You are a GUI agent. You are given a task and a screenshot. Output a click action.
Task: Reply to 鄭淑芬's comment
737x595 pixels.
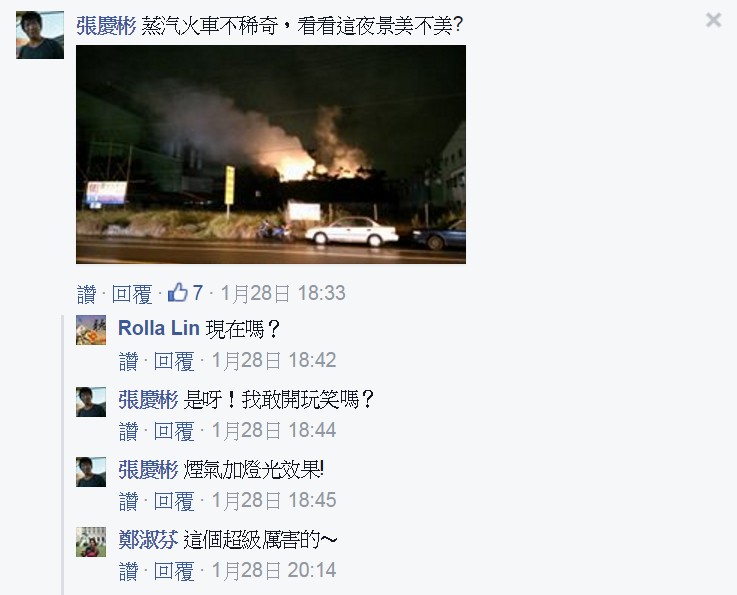point(174,572)
